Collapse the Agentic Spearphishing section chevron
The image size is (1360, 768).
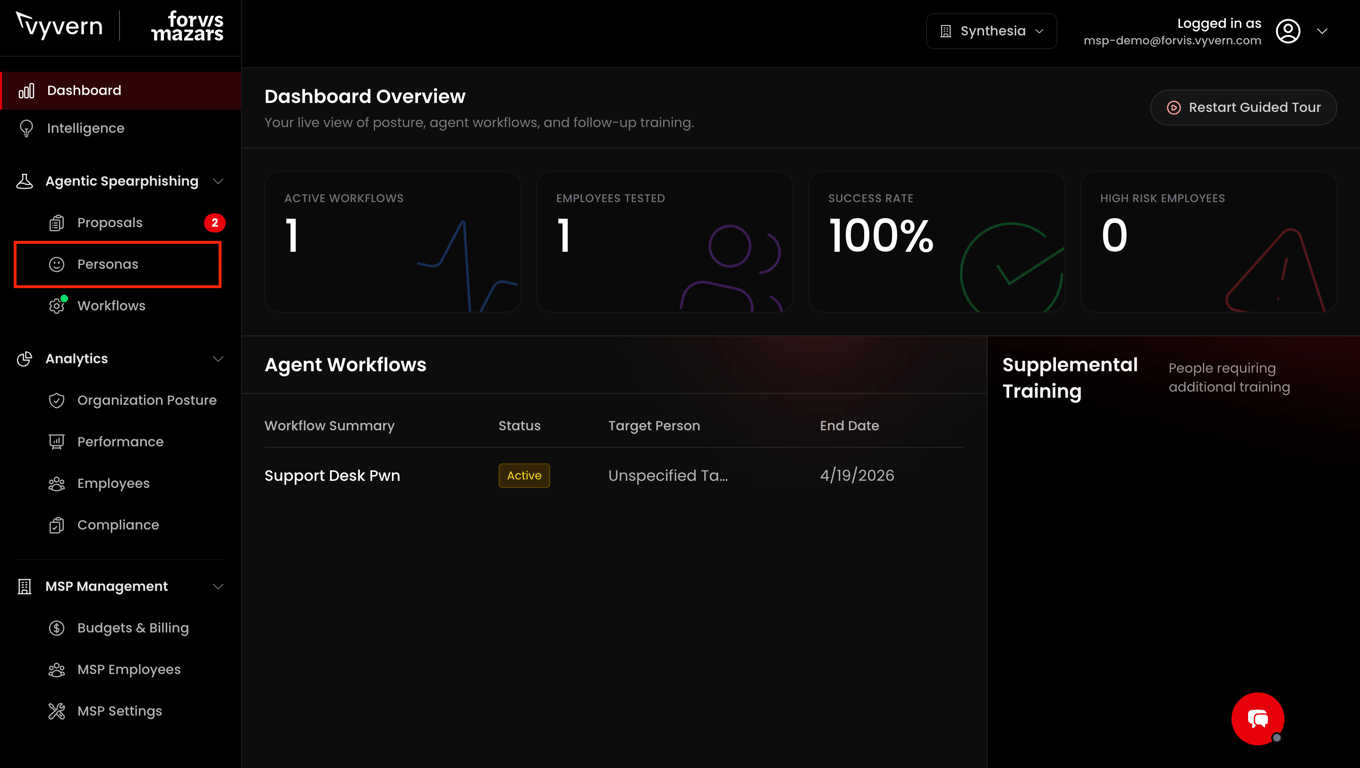tap(218, 181)
